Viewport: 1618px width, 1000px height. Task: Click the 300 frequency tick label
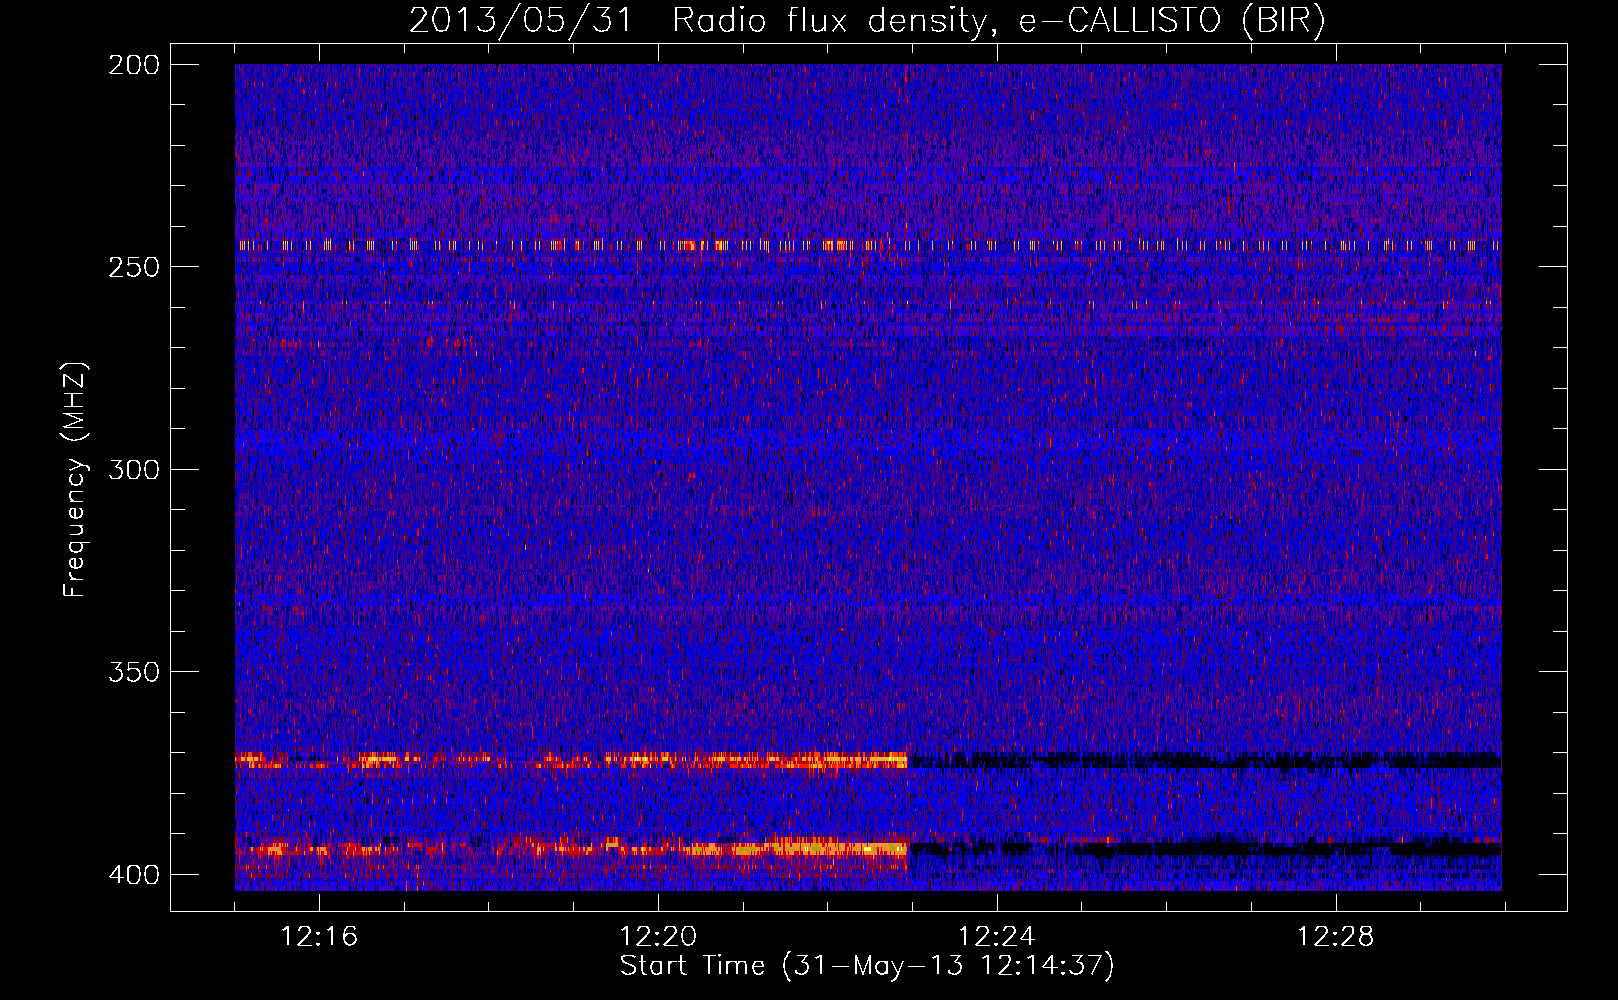pyautogui.click(x=134, y=470)
